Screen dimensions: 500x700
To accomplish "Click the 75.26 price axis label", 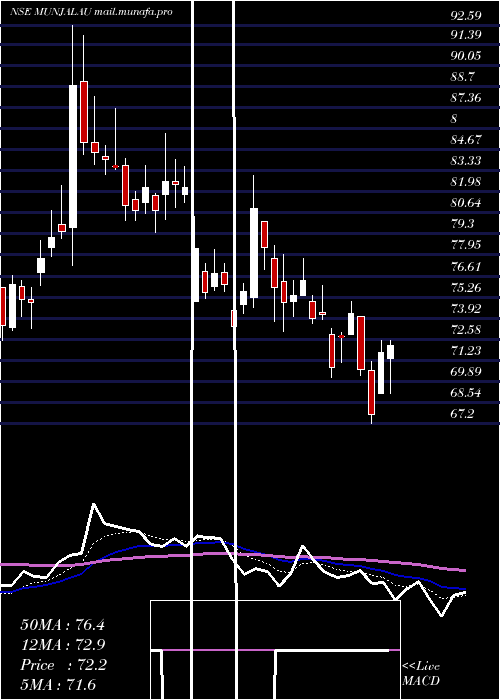I will 466,288.
